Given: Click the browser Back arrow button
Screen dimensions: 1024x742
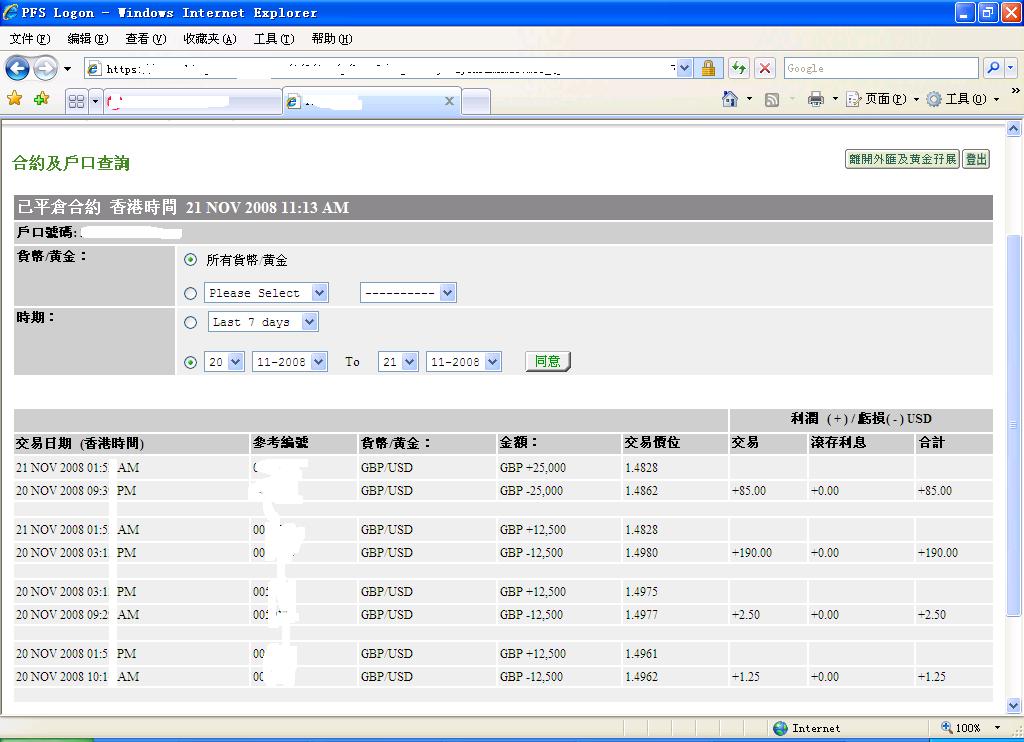Looking at the screenshot, I should 17,68.
